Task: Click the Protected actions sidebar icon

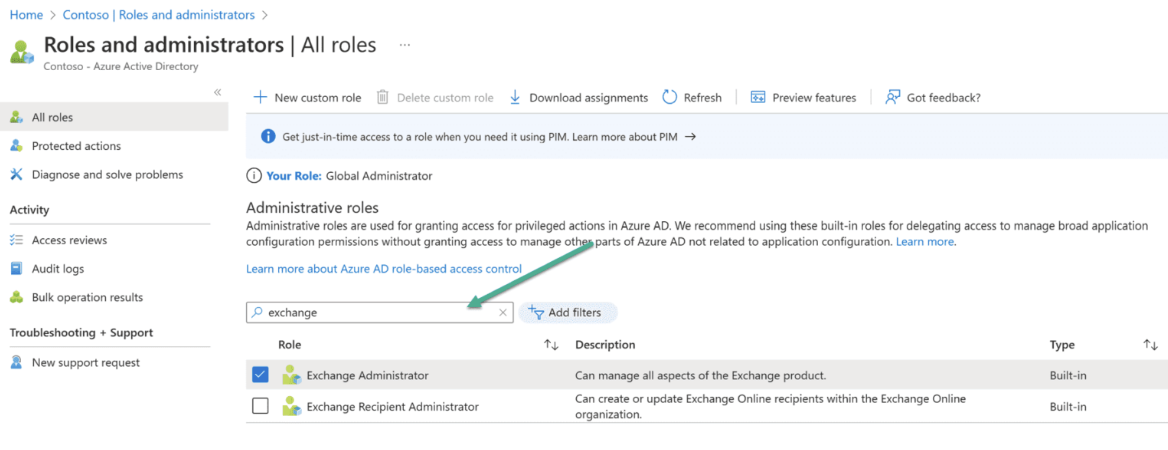Action: 16,146
